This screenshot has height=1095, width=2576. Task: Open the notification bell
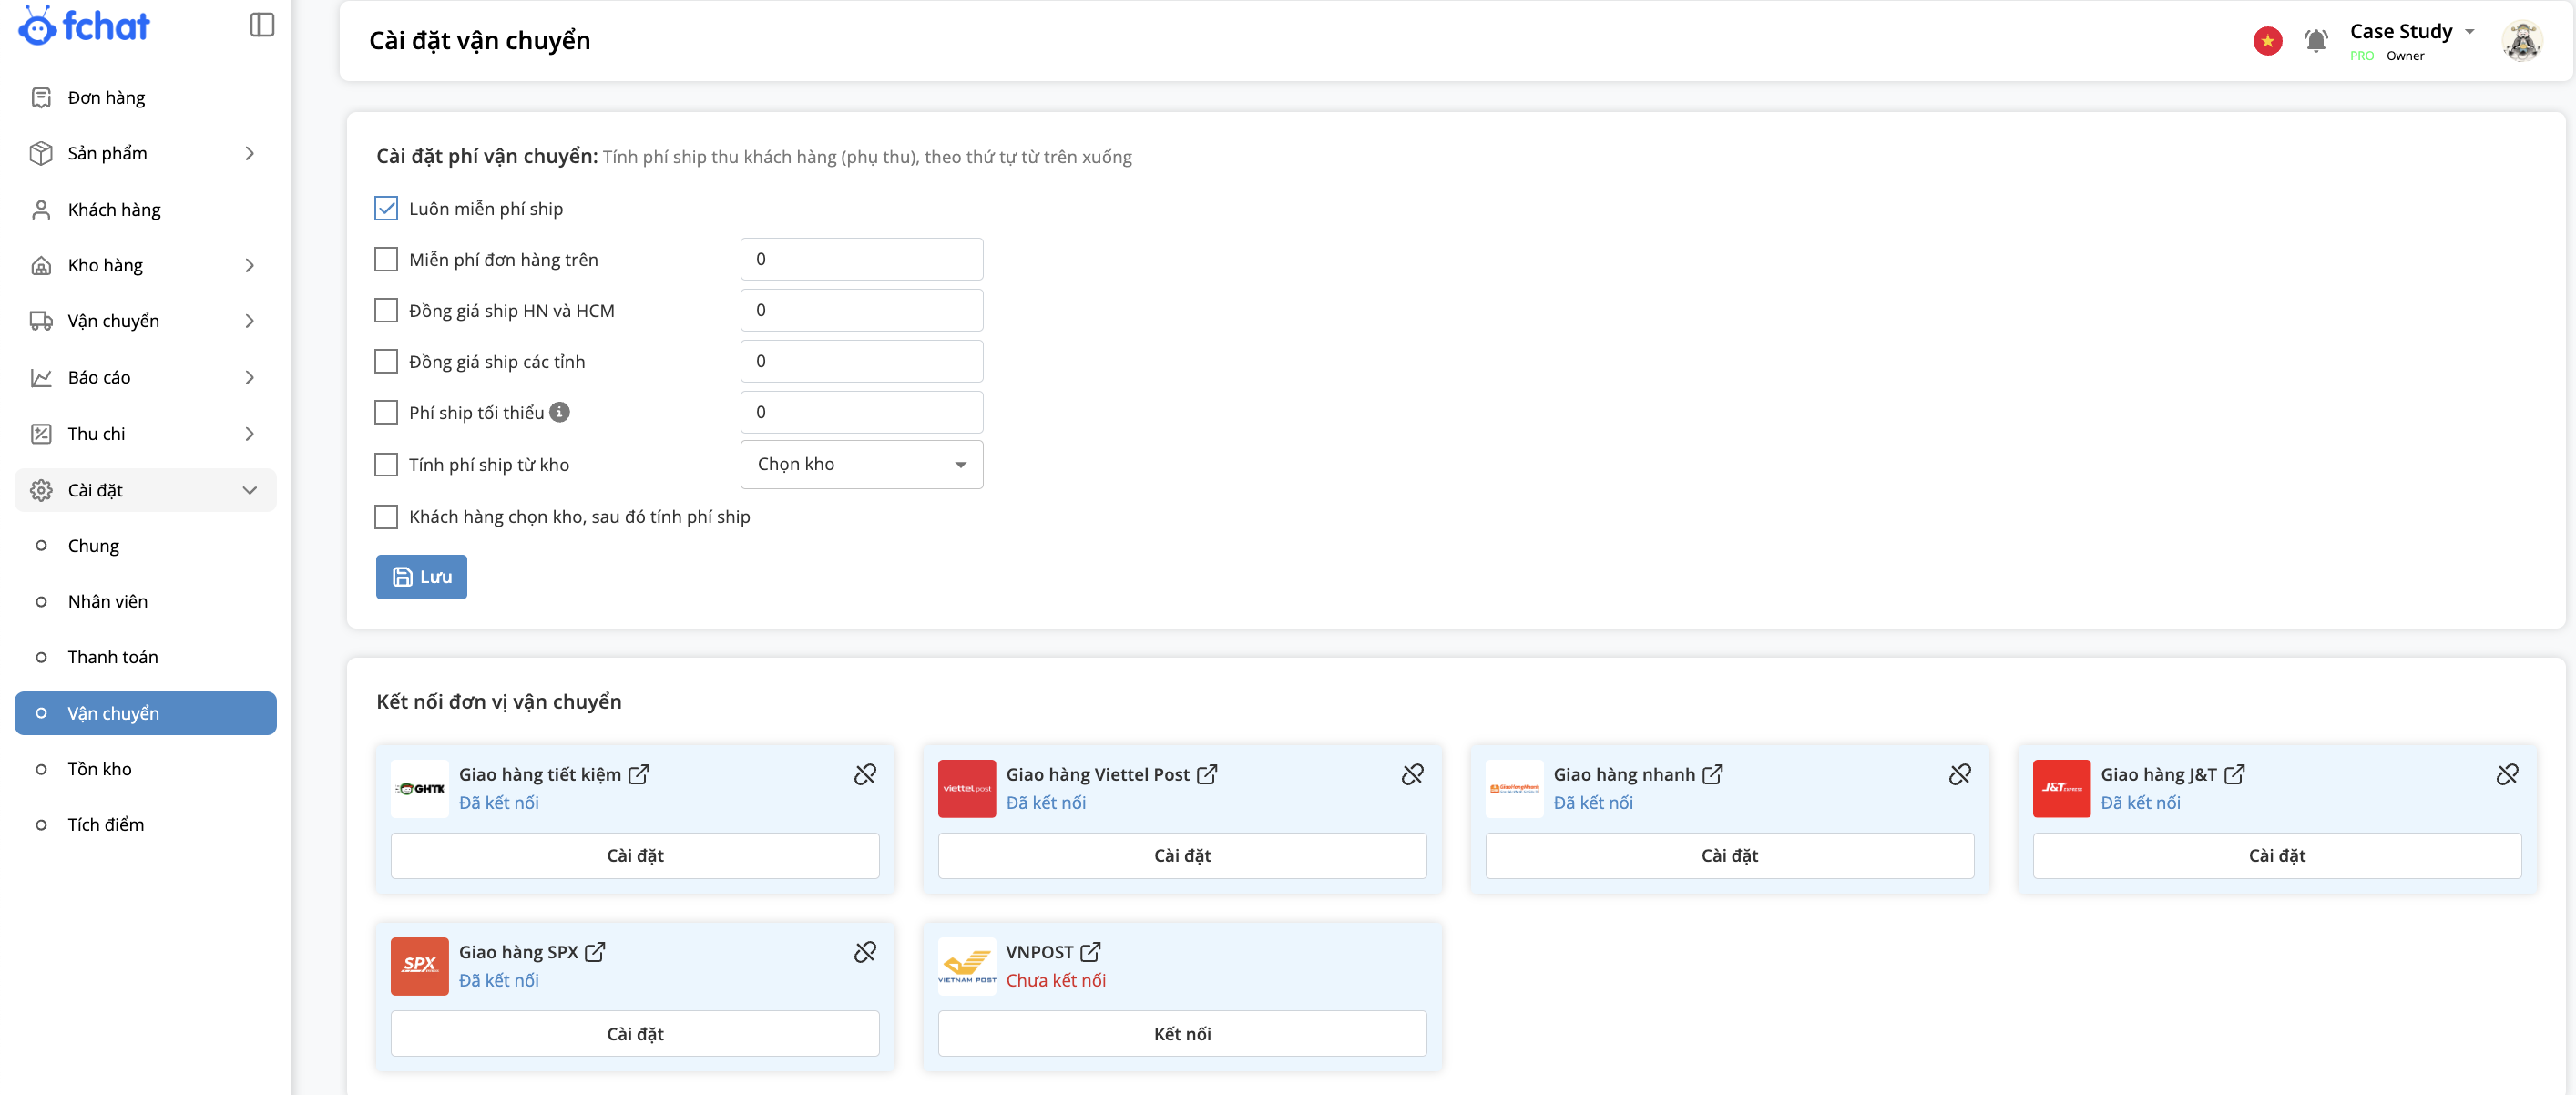click(2315, 41)
